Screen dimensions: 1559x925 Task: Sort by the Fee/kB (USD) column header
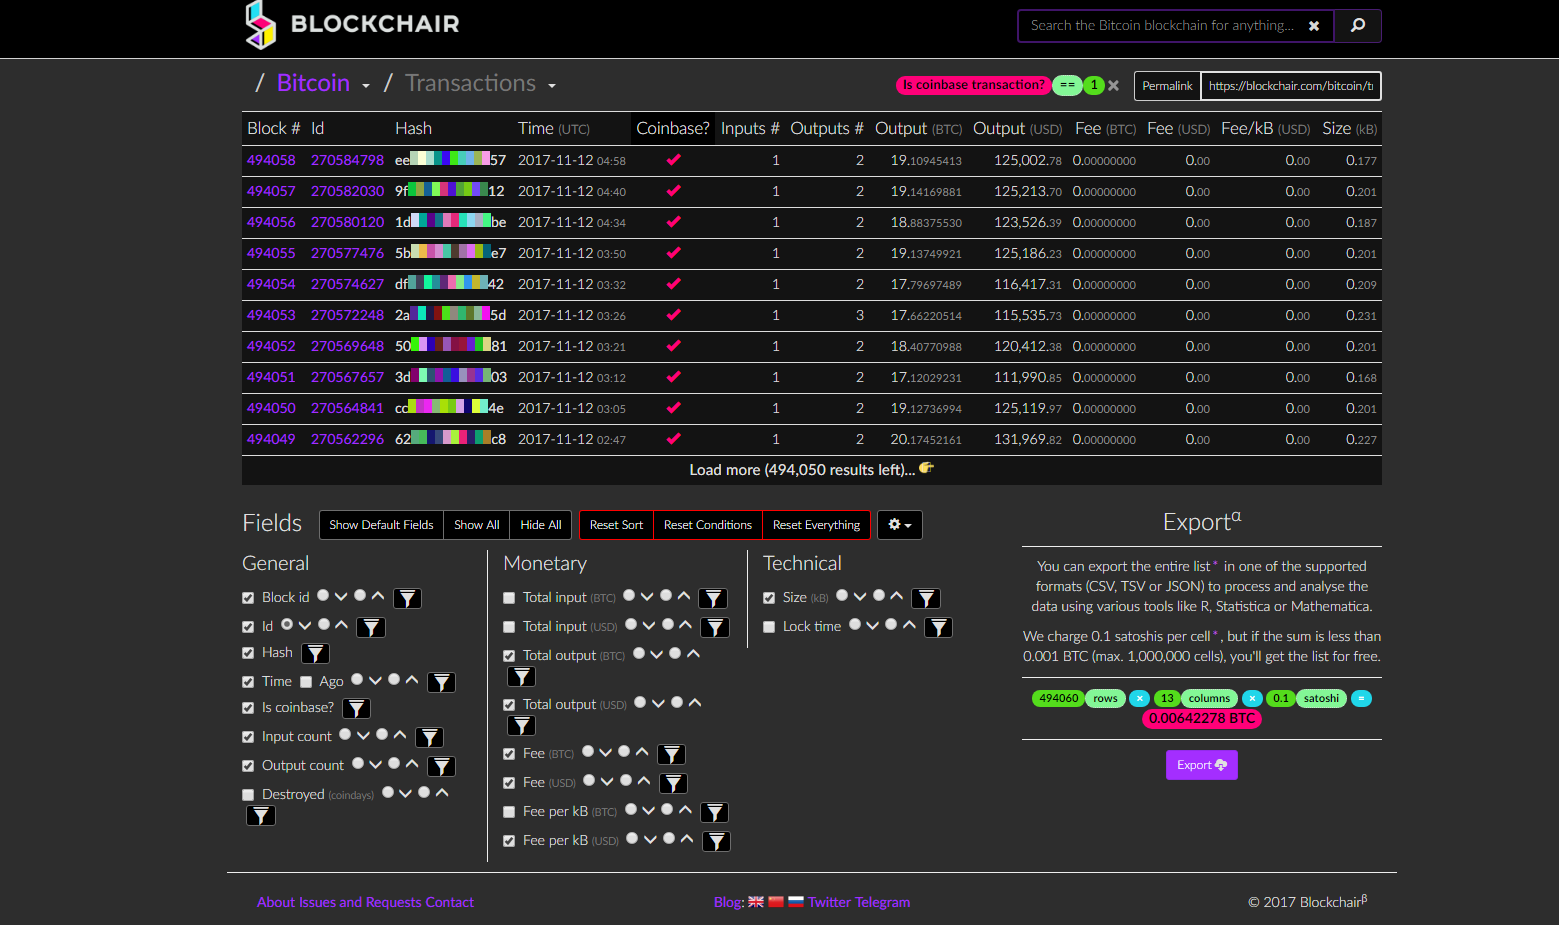(1265, 129)
